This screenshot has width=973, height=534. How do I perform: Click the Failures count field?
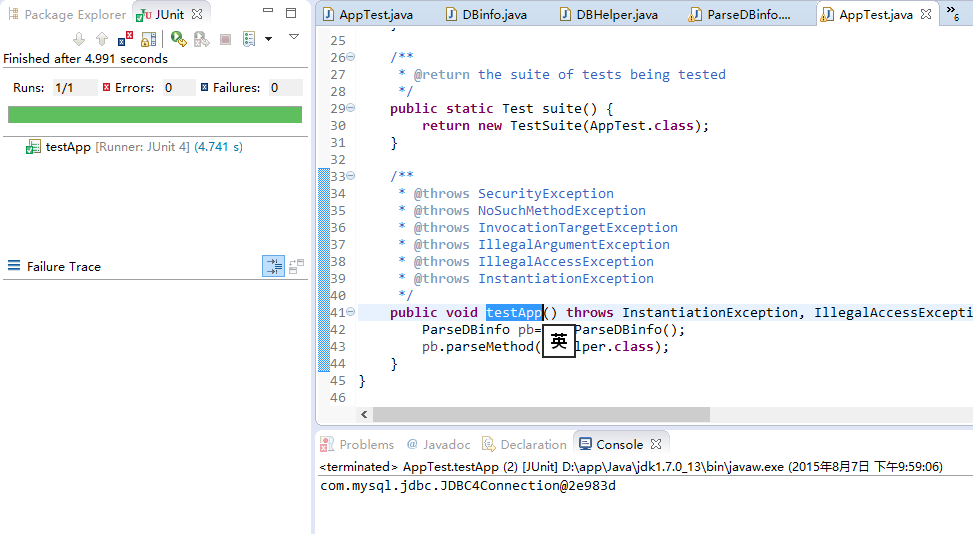click(285, 87)
